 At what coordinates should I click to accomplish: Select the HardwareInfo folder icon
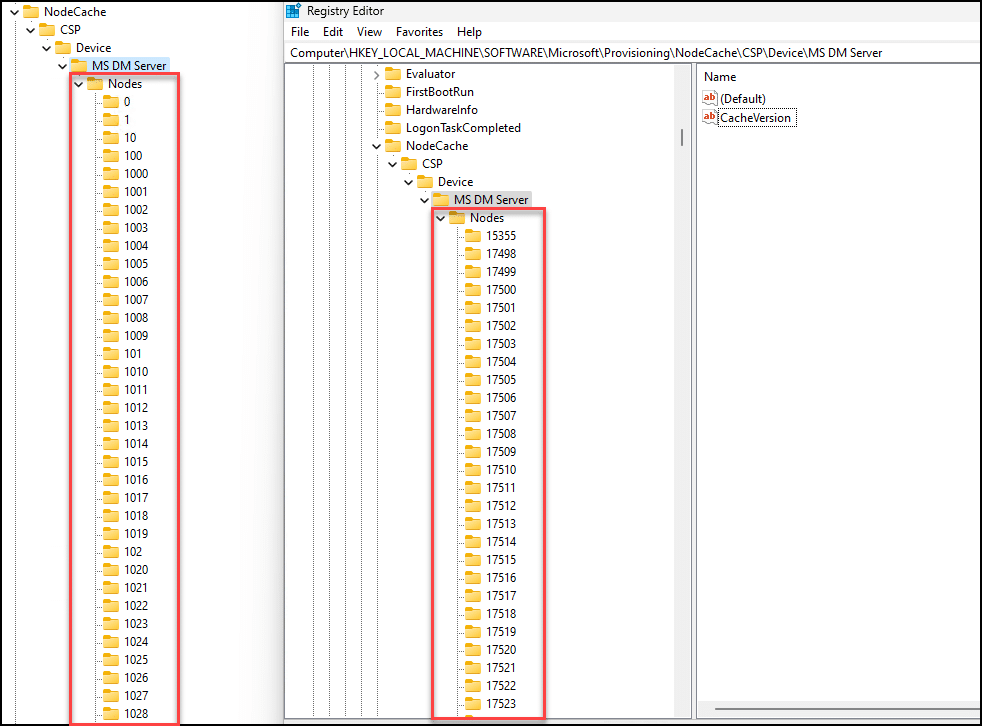(393, 110)
